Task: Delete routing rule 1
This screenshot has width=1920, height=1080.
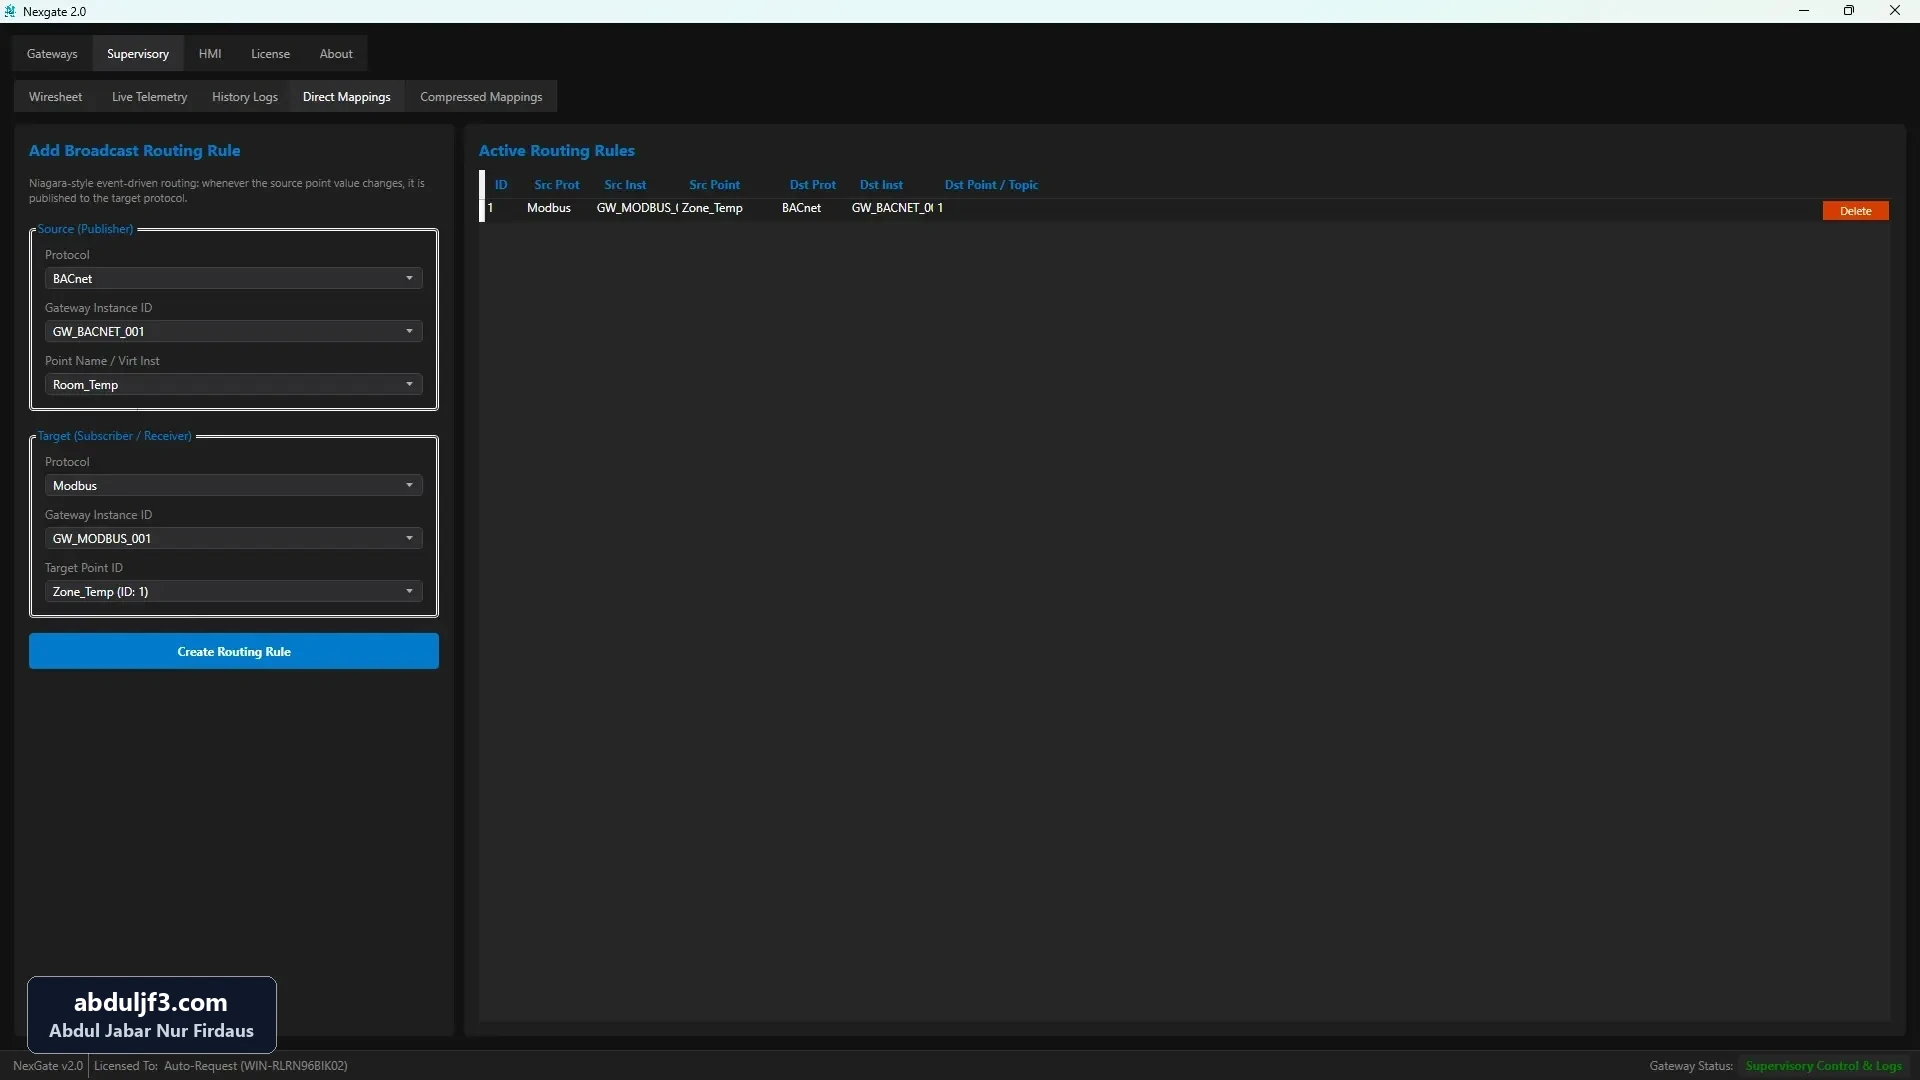Action: click(x=1855, y=211)
